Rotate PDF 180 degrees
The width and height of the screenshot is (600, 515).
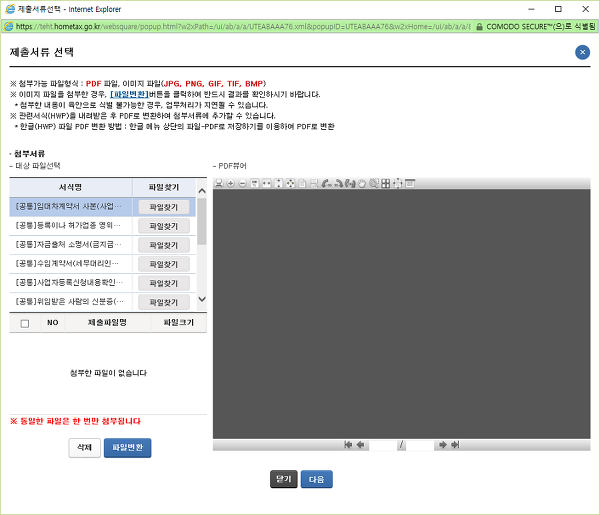(350, 183)
